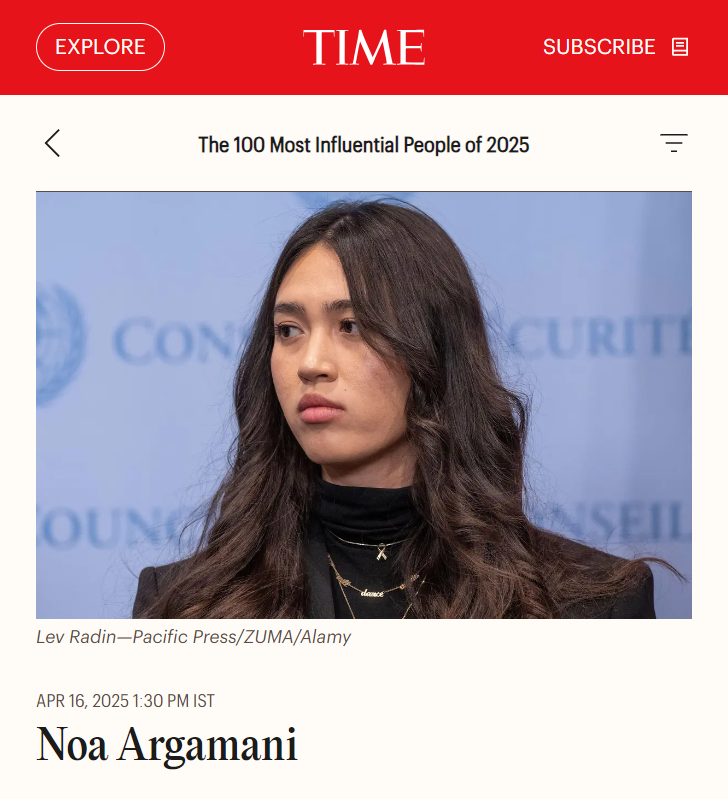Click the APR 16, 2025 publication date
Image resolution: width=728 pixels, height=799 pixels.
tap(82, 701)
